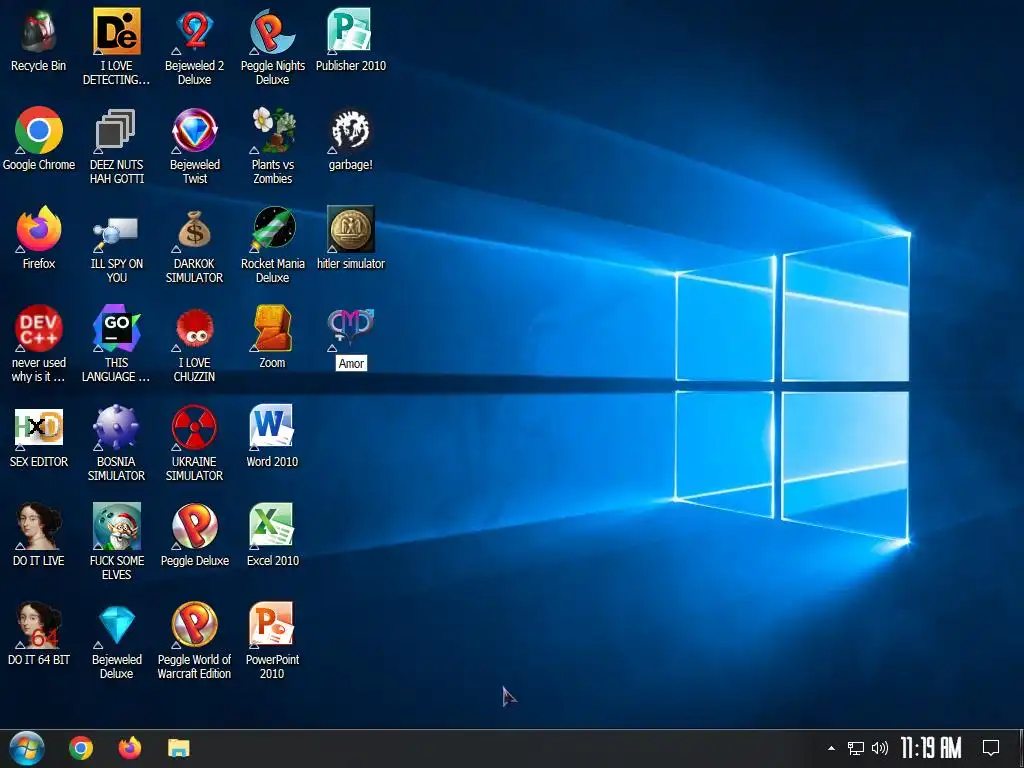This screenshot has height=768, width=1024.
Task: Open the volume speaker tray icon
Action: point(880,748)
